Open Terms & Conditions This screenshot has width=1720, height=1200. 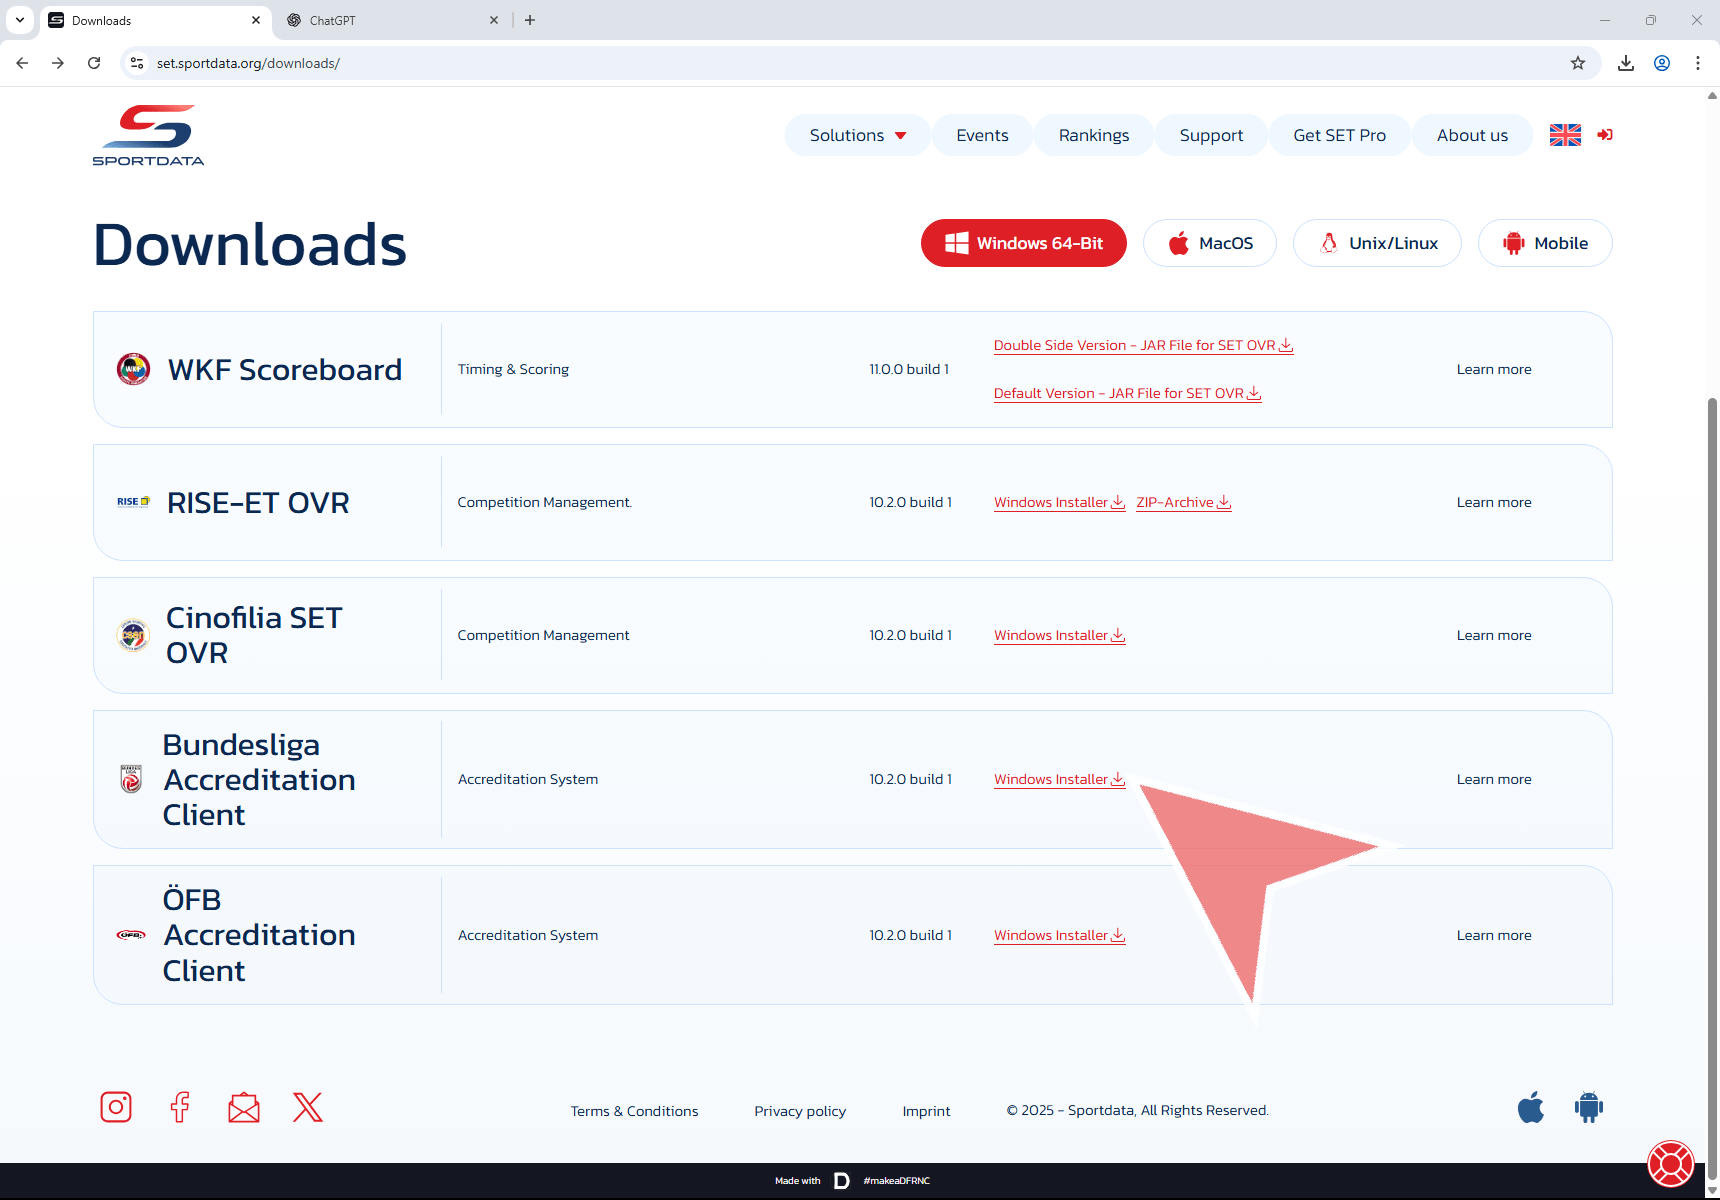coord(634,1111)
